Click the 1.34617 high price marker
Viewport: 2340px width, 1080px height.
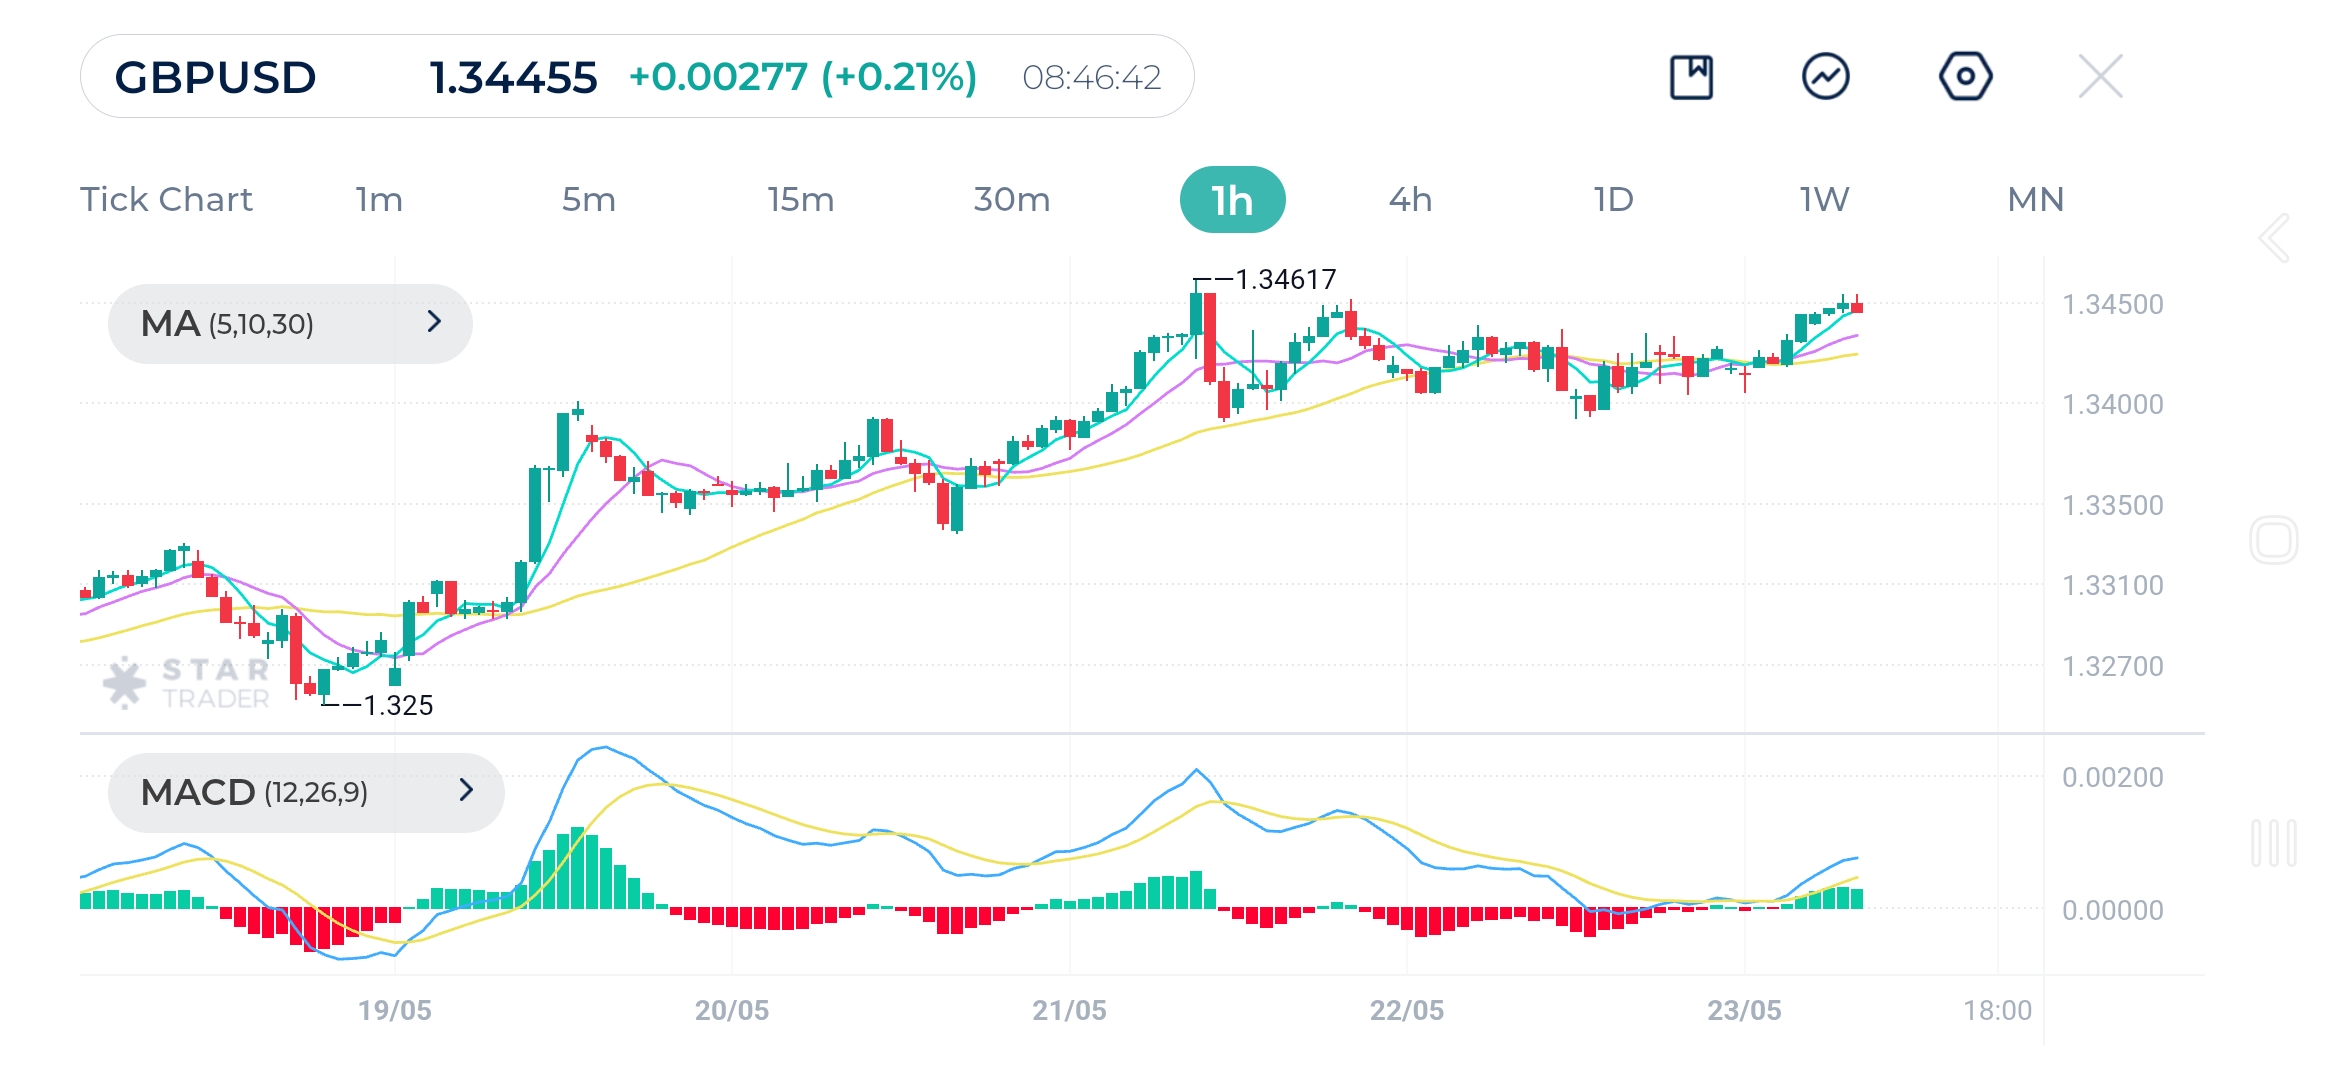point(1284,280)
